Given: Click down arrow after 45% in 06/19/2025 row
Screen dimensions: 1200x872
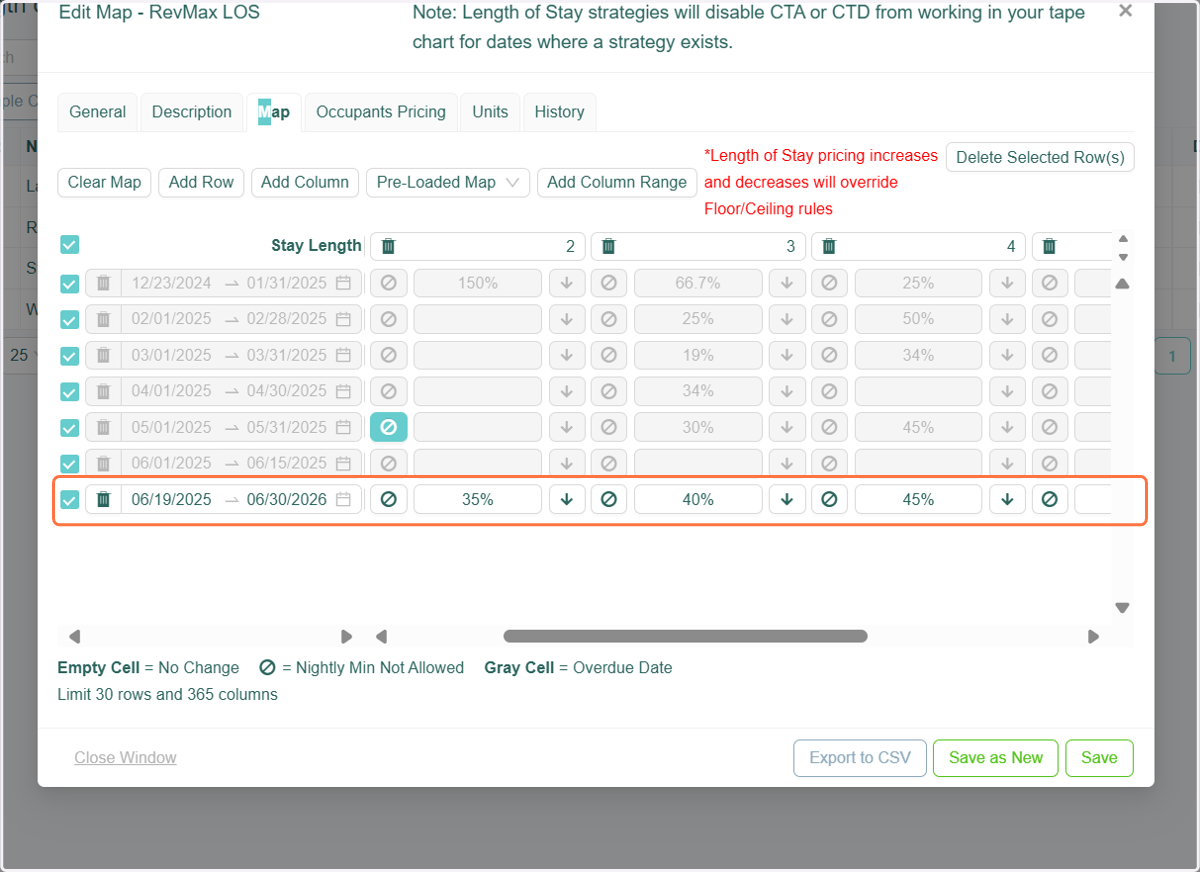Looking at the screenshot, I should coord(1007,499).
